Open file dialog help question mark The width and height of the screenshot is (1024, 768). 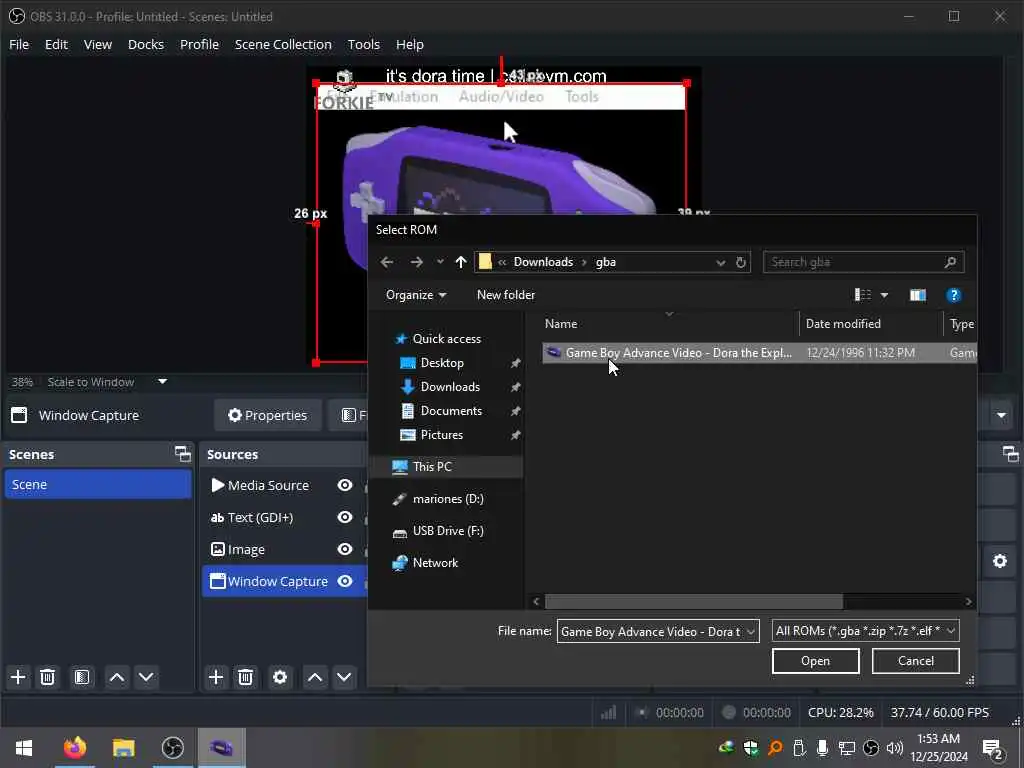pyautogui.click(x=953, y=295)
